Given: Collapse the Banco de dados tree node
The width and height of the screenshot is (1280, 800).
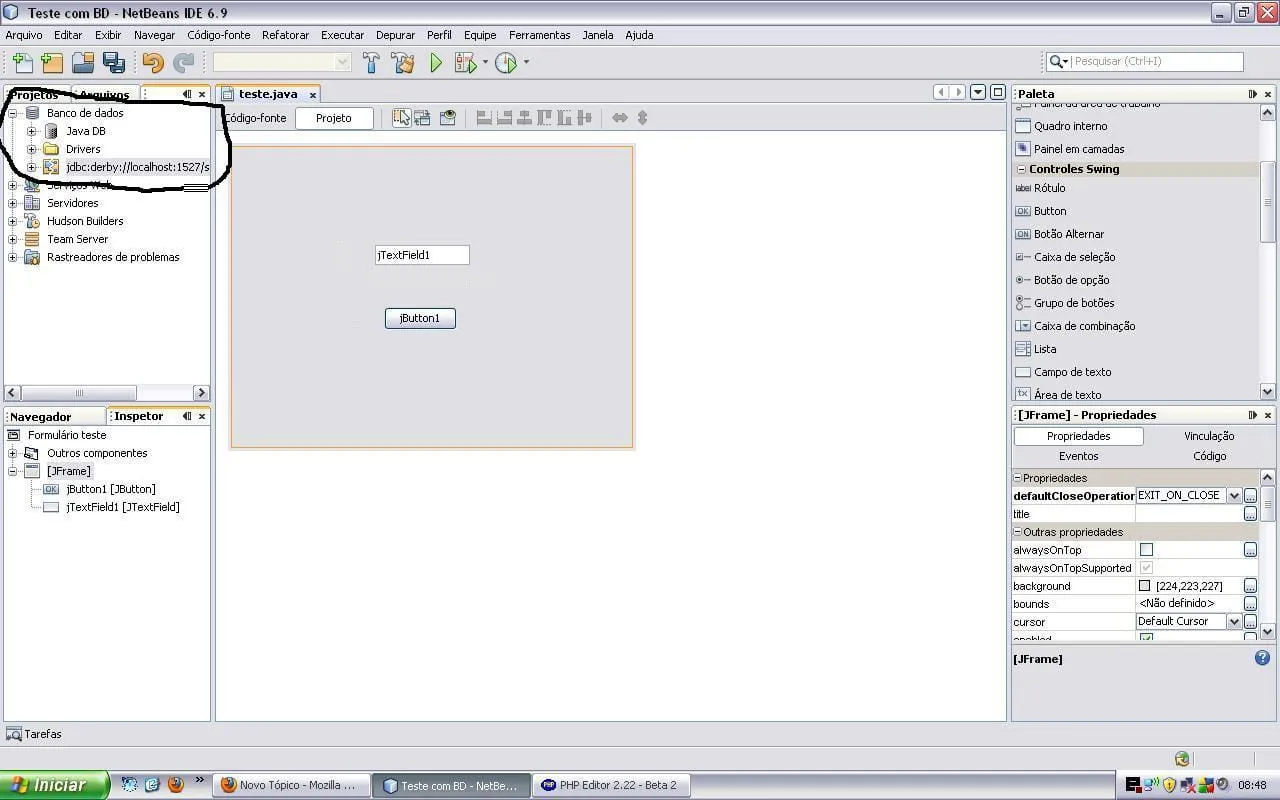Looking at the screenshot, I should click(x=13, y=113).
